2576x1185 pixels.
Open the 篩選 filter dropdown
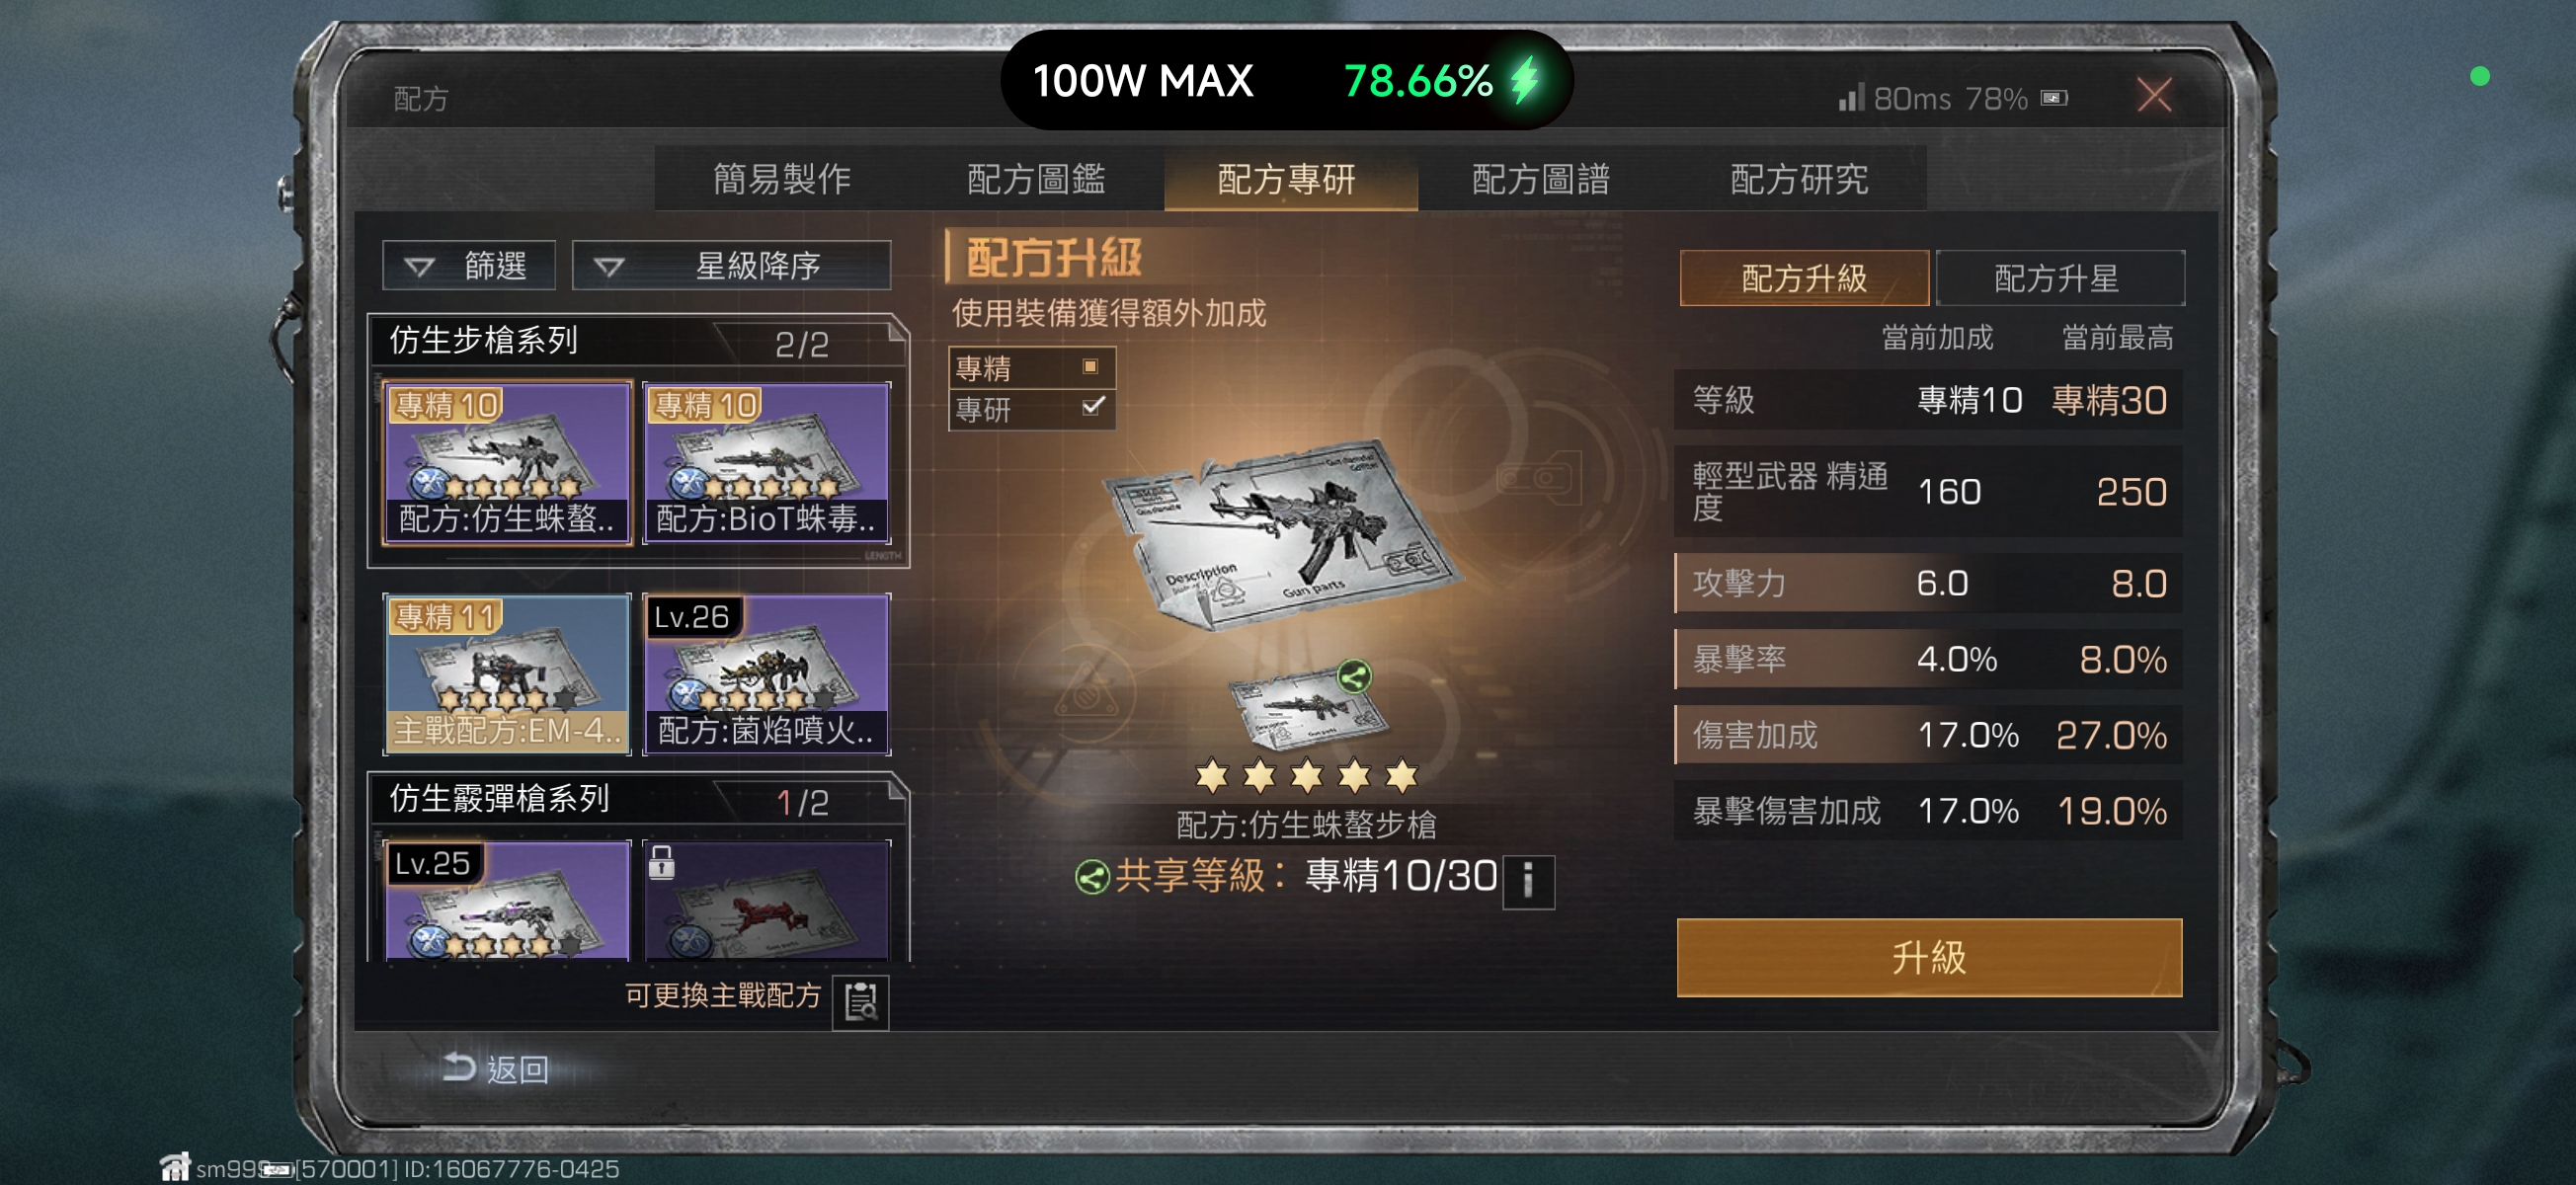(x=469, y=266)
